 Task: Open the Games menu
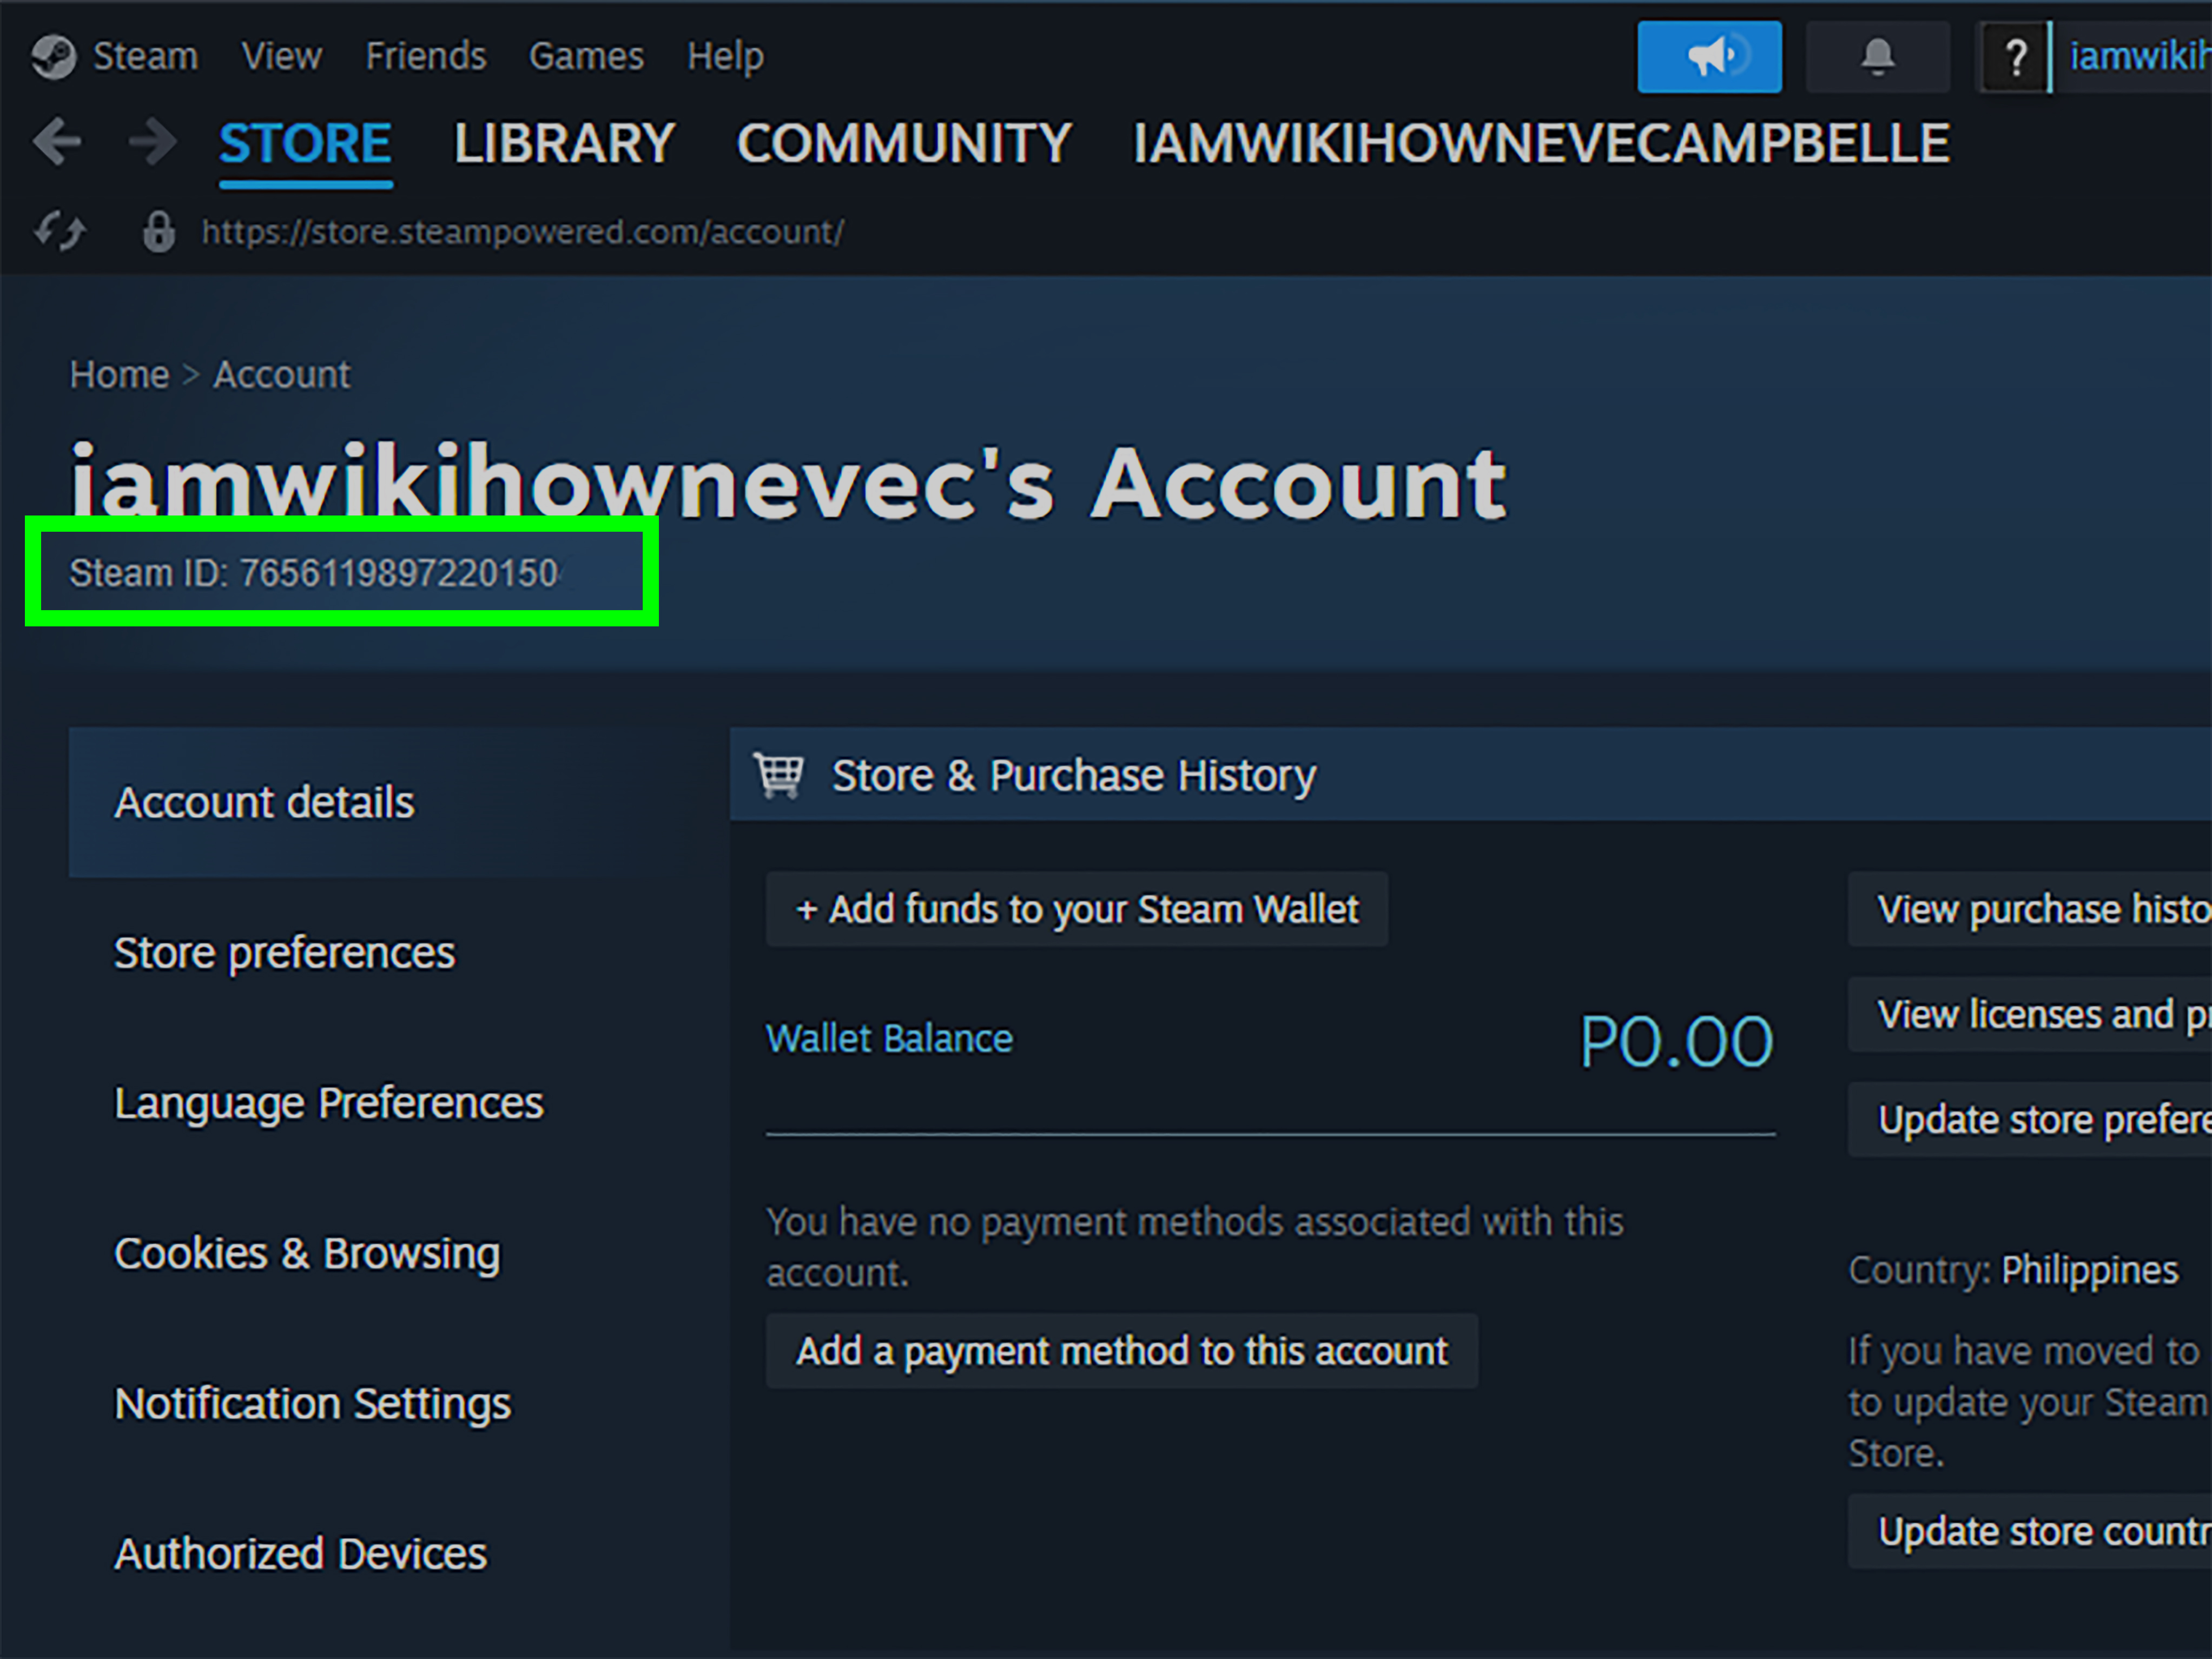coord(587,56)
